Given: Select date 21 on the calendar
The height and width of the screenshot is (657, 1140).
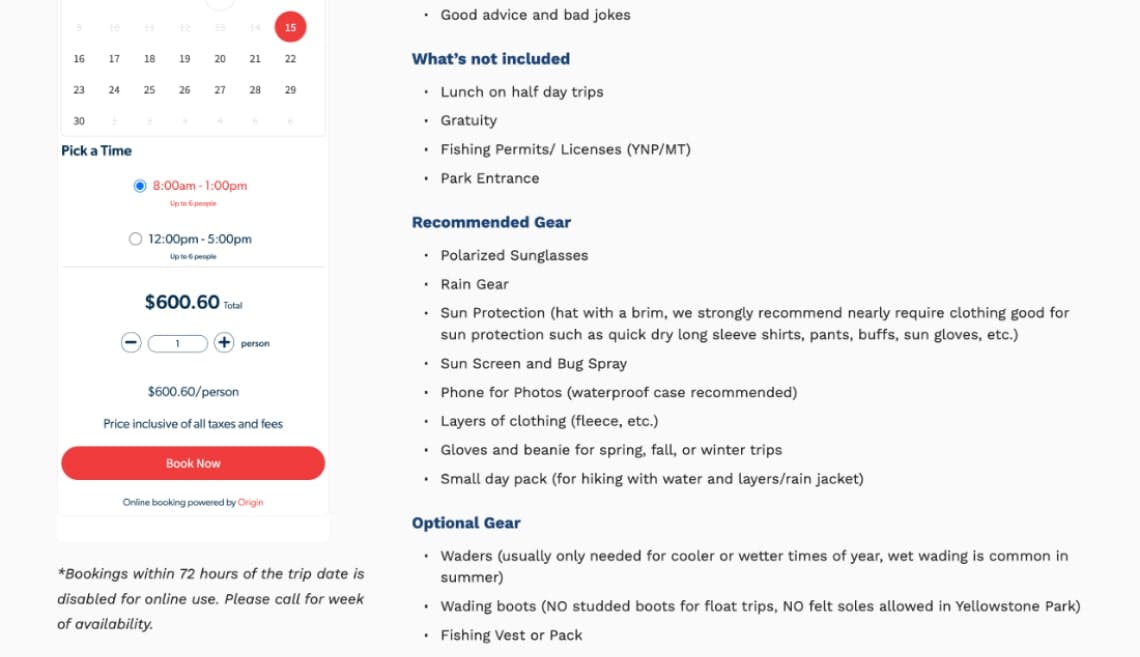Looking at the screenshot, I should [x=255, y=58].
